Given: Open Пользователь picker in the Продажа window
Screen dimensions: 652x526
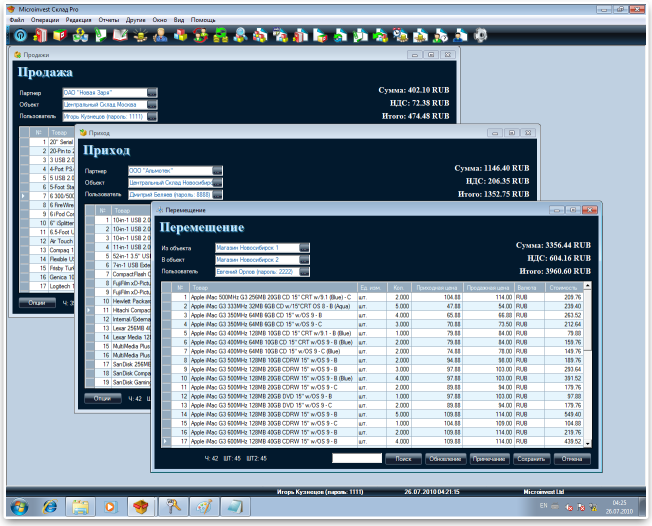Looking at the screenshot, I should [x=152, y=116].
